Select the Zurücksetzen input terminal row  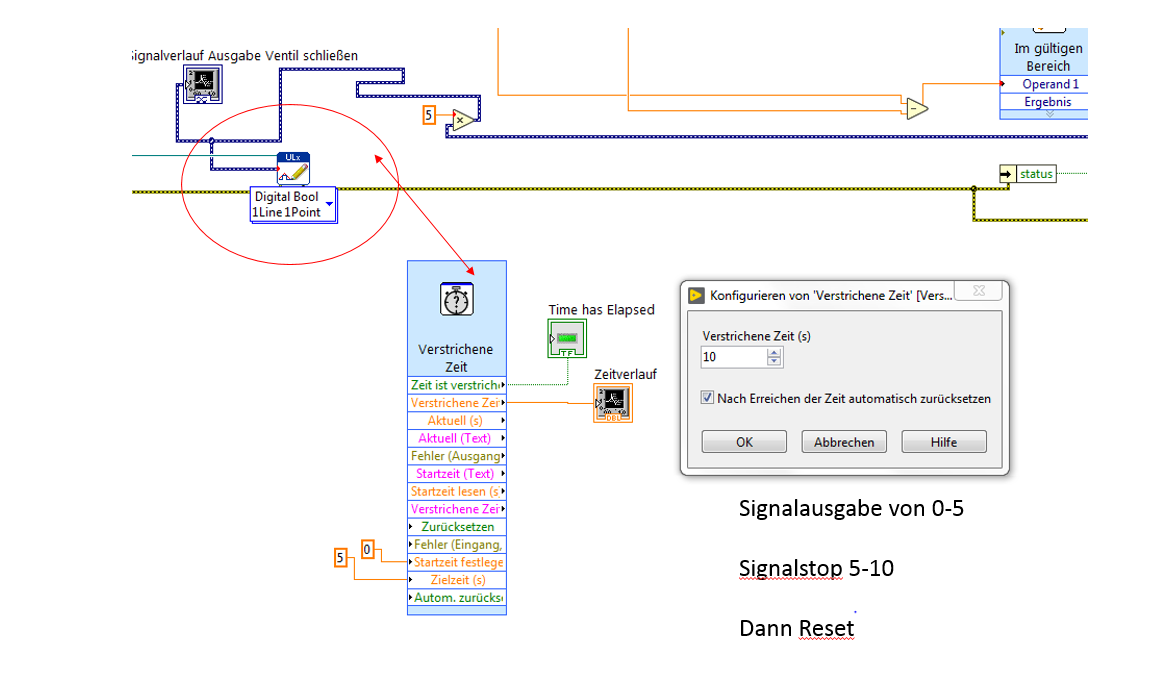(x=457, y=526)
